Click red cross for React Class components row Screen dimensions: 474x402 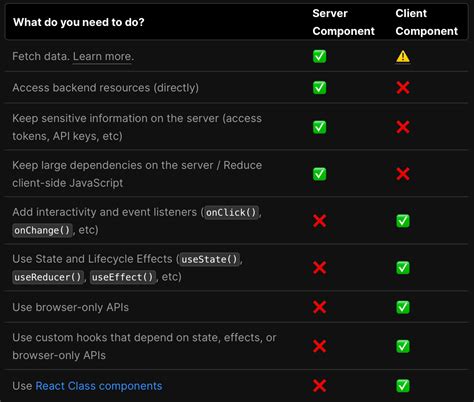319,386
